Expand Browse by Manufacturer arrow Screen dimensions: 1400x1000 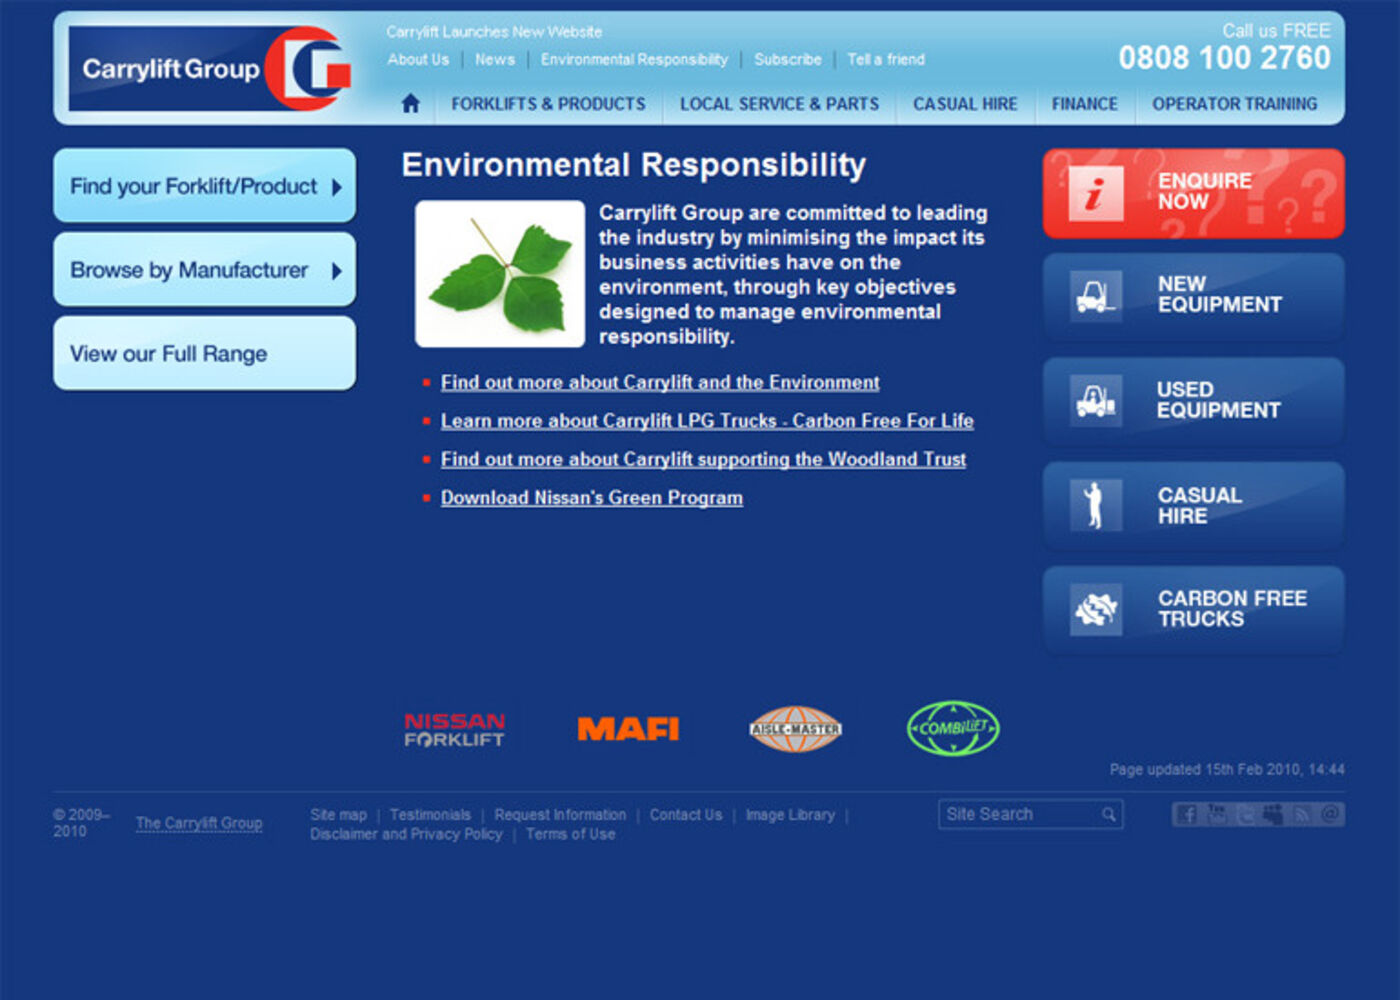[x=337, y=271]
